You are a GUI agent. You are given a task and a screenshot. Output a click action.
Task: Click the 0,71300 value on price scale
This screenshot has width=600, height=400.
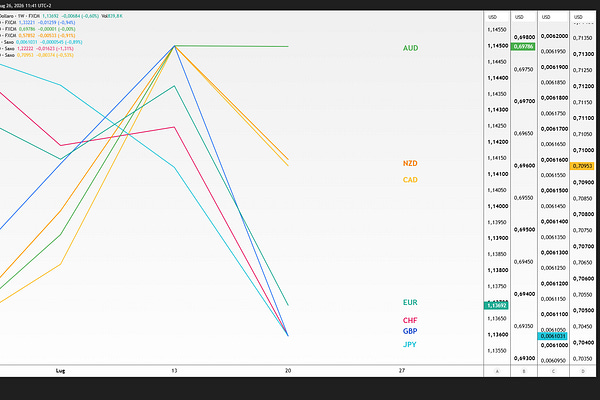point(583,54)
